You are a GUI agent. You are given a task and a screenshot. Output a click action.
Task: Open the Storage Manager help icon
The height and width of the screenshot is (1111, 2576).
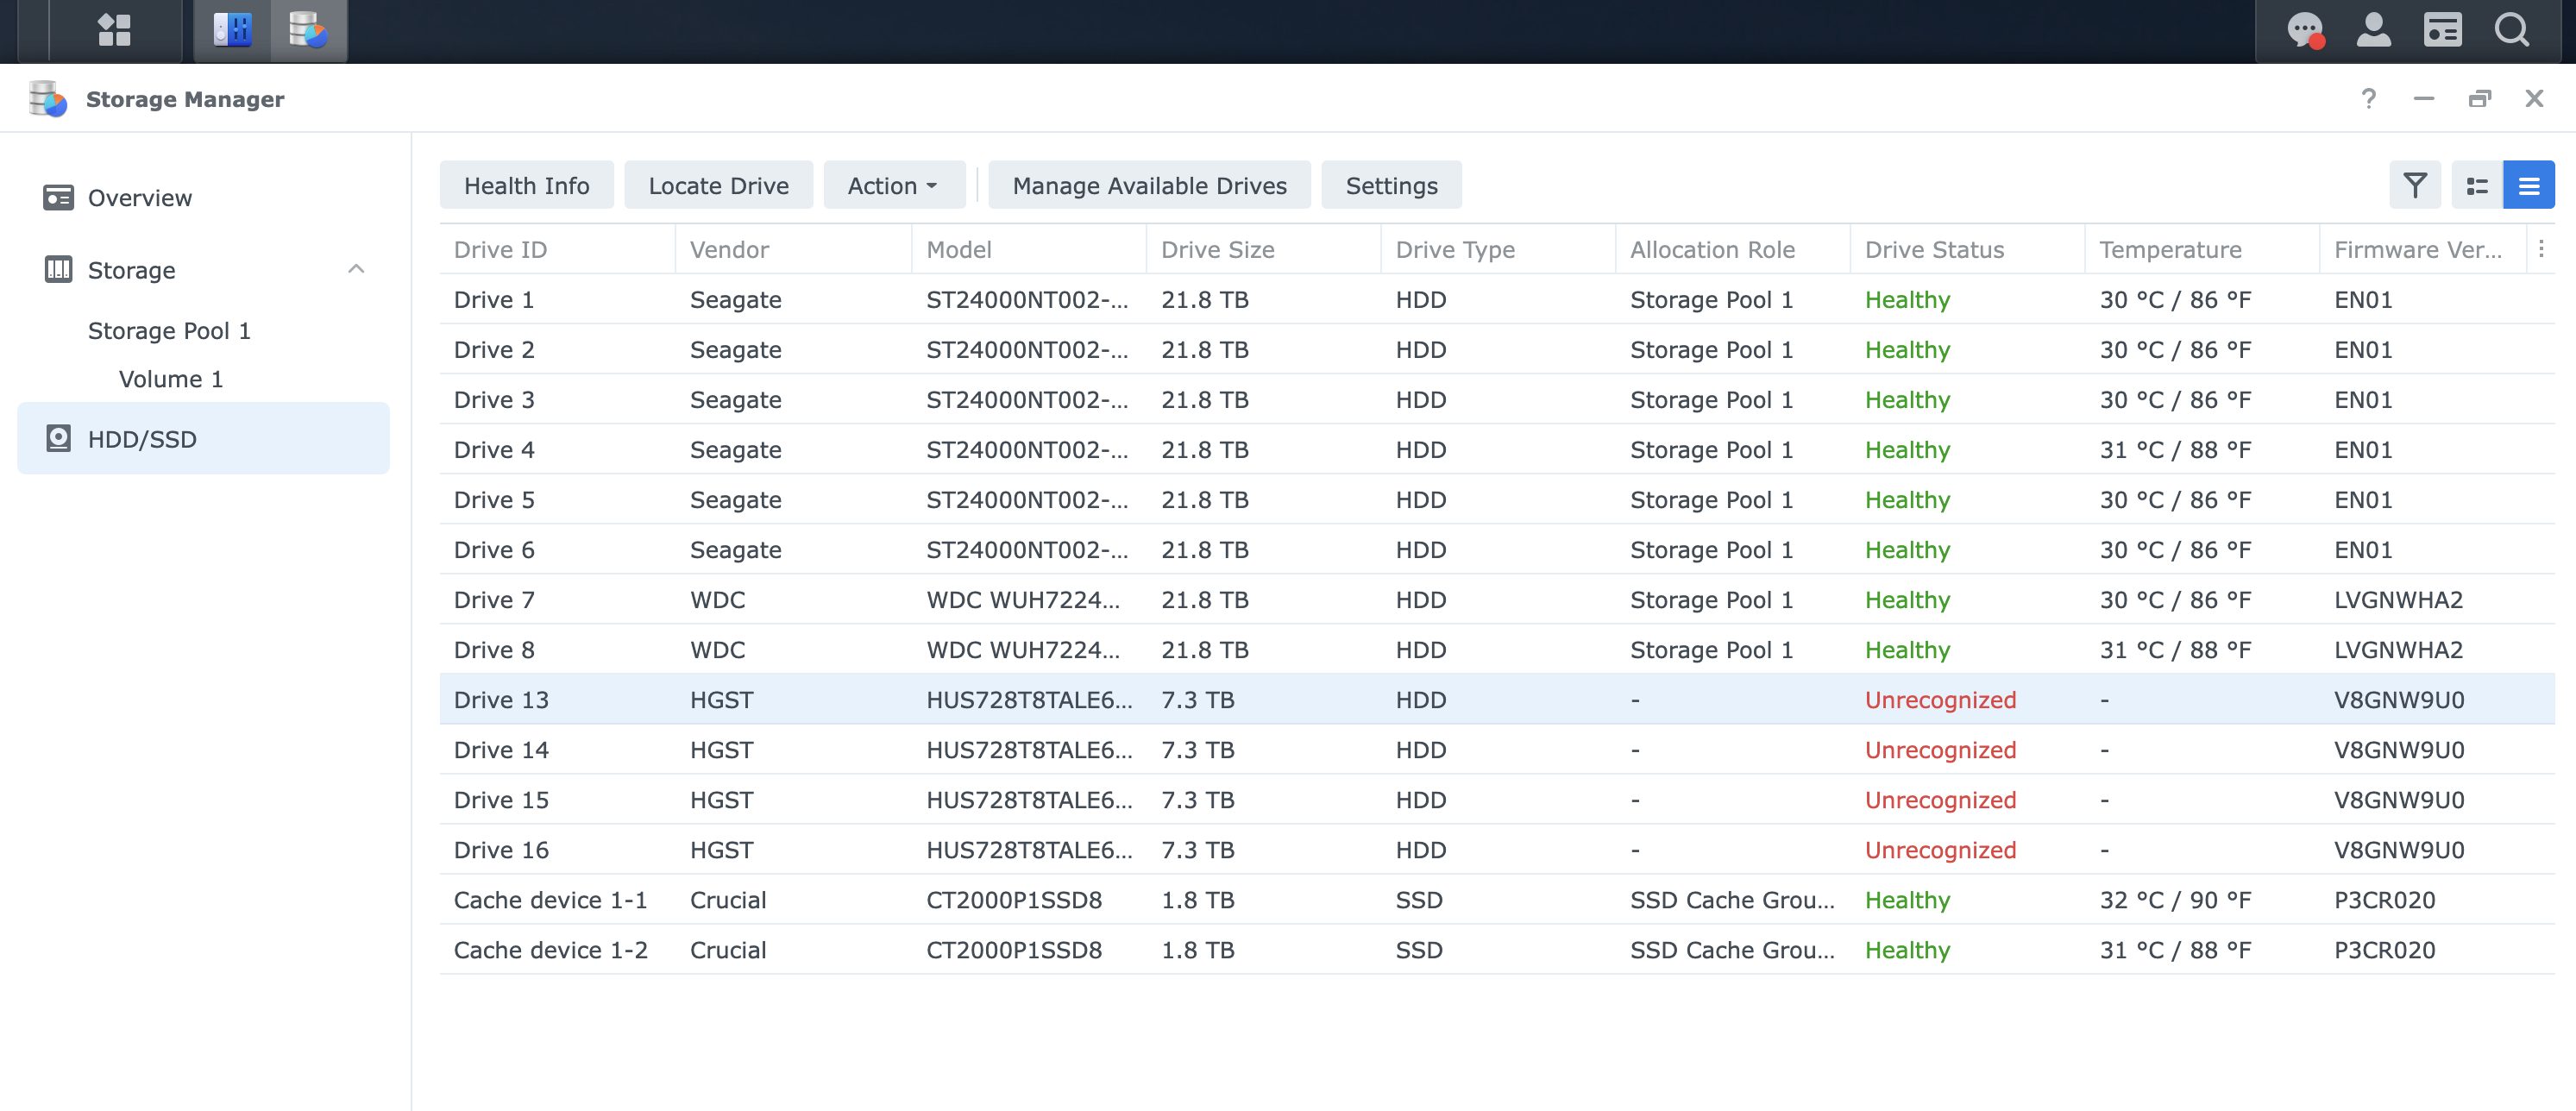click(2368, 98)
